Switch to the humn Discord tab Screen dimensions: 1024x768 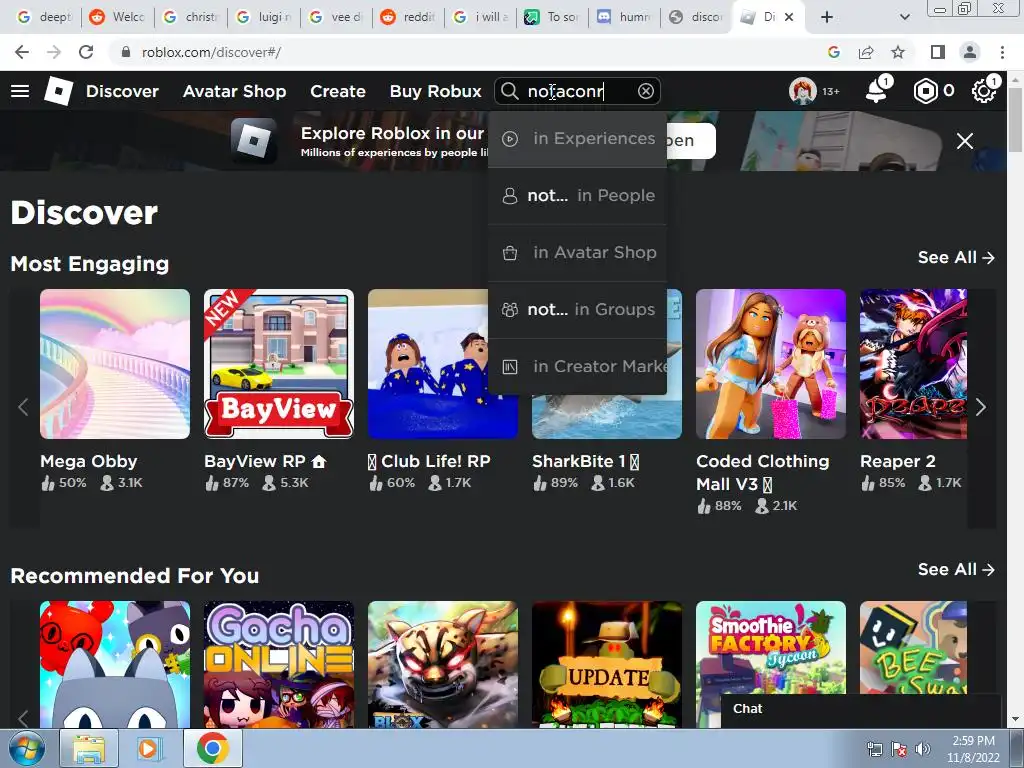point(624,17)
